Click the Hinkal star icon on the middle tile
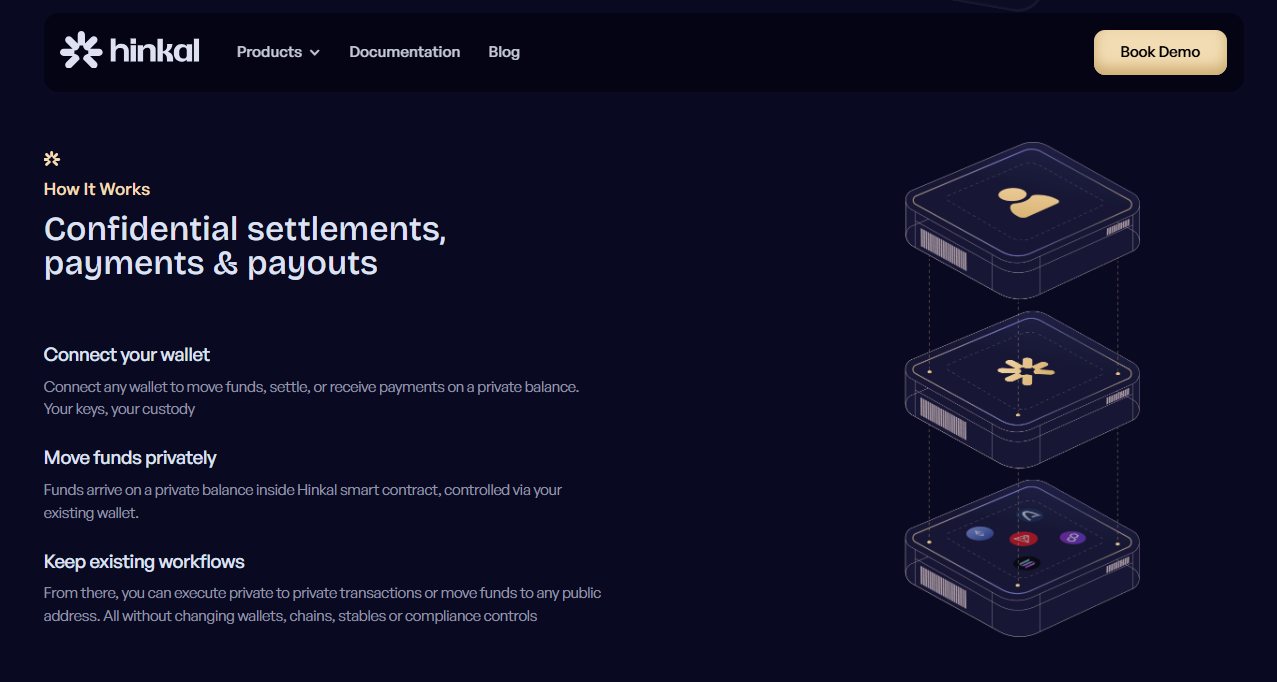This screenshot has height=682, width=1277. click(x=1026, y=371)
